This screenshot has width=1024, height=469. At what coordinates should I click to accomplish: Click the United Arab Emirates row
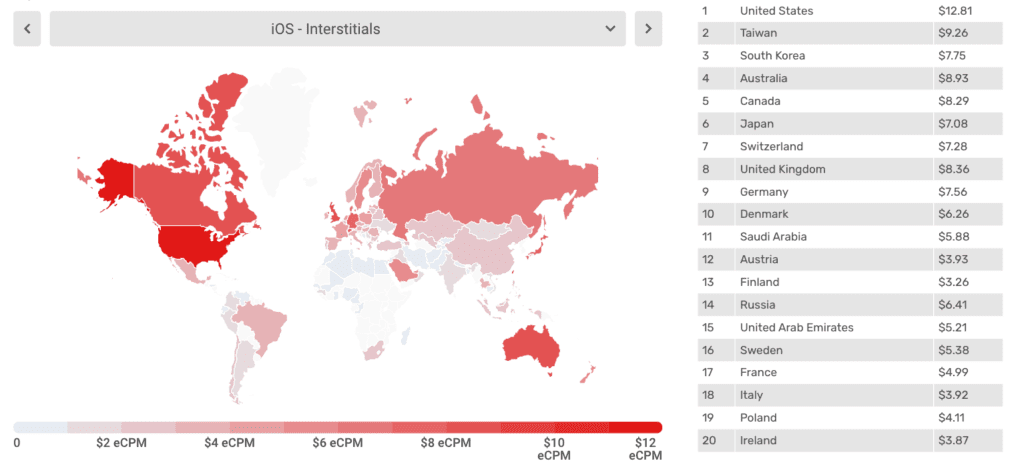[x=849, y=328]
